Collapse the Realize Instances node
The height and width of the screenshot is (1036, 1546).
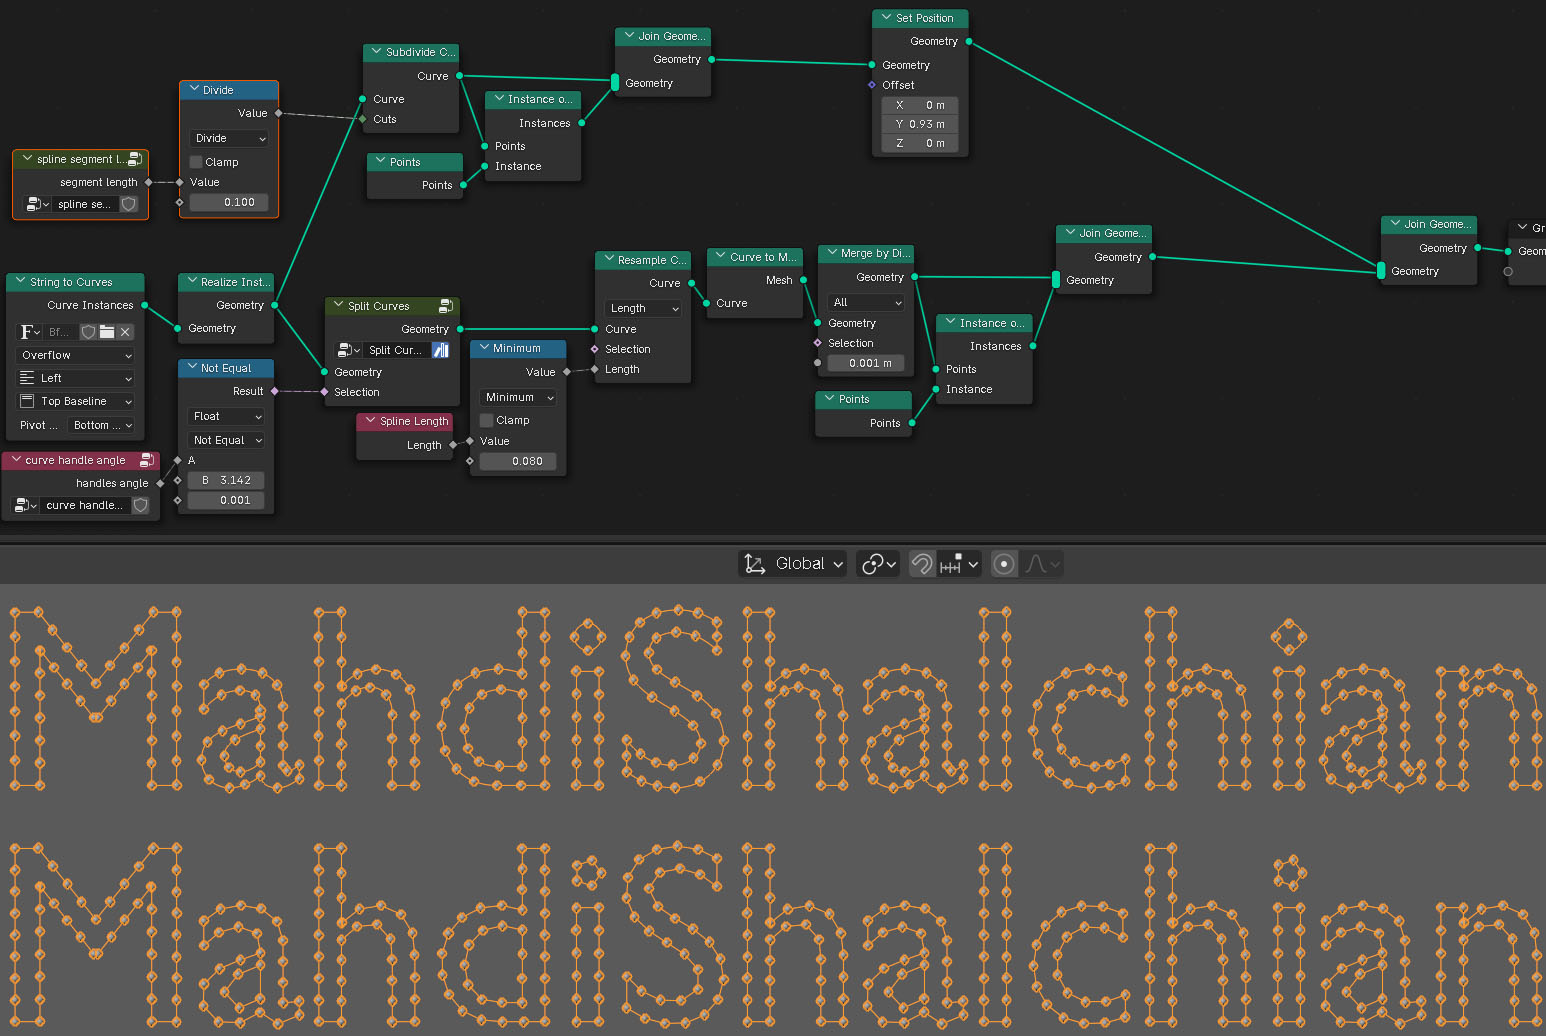pyautogui.click(x=191, y=282)
